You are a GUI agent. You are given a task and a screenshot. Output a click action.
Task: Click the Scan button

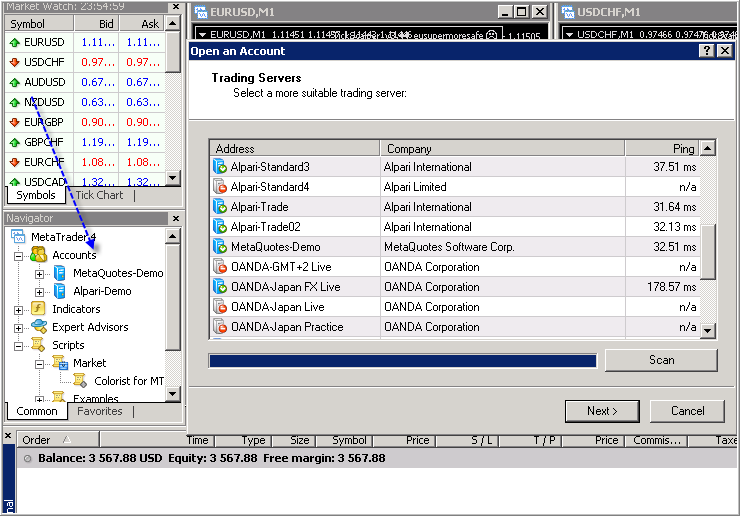(661, 360)
